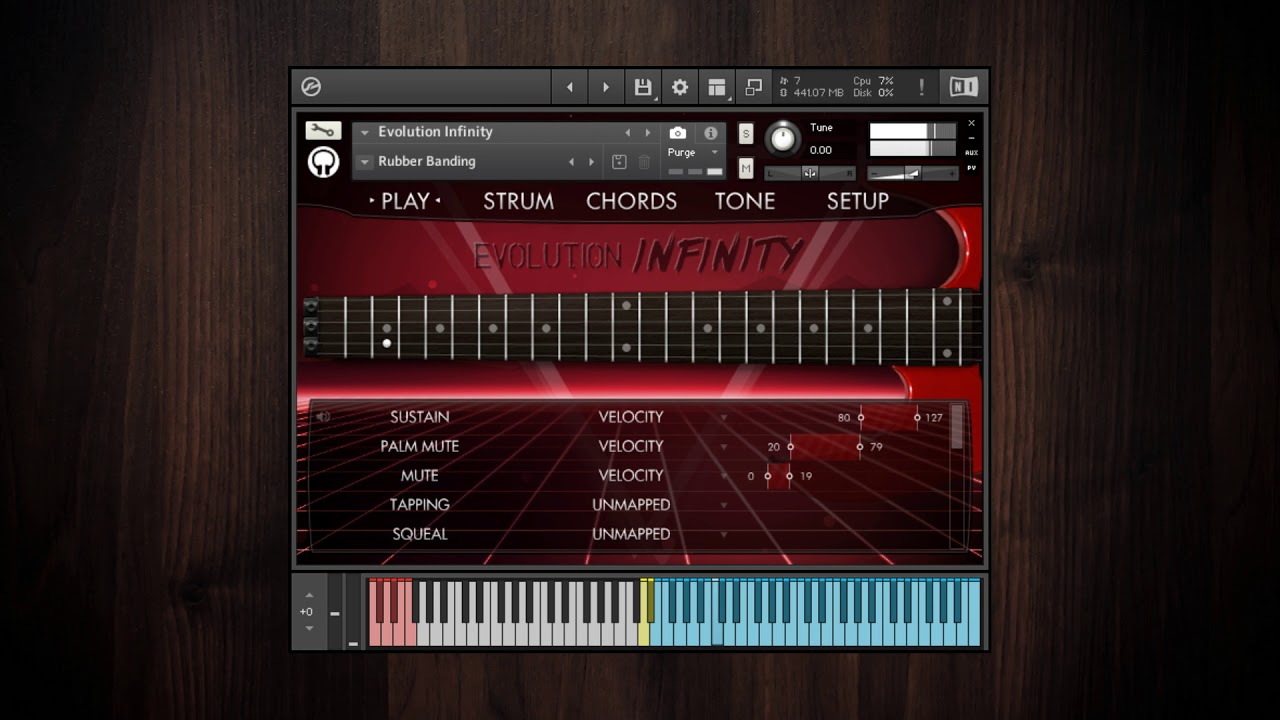Screen dimensions: 1280x720
Task: Select the TAPPING articulation
Action: click(420, 504)
